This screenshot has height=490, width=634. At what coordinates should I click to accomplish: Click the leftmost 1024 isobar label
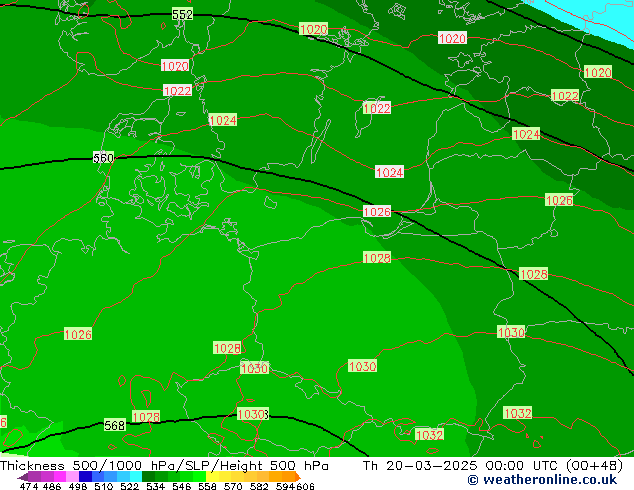[222, 120]
